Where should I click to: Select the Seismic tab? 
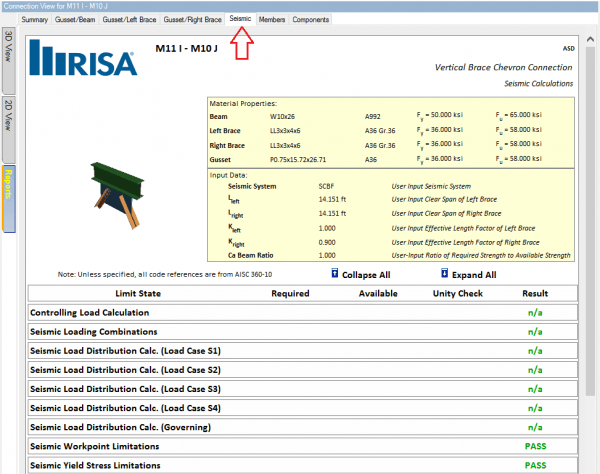[x=240, y=19]
